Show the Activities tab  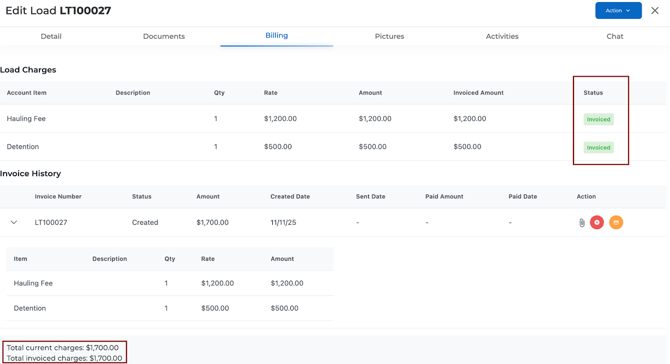point(502,36)
